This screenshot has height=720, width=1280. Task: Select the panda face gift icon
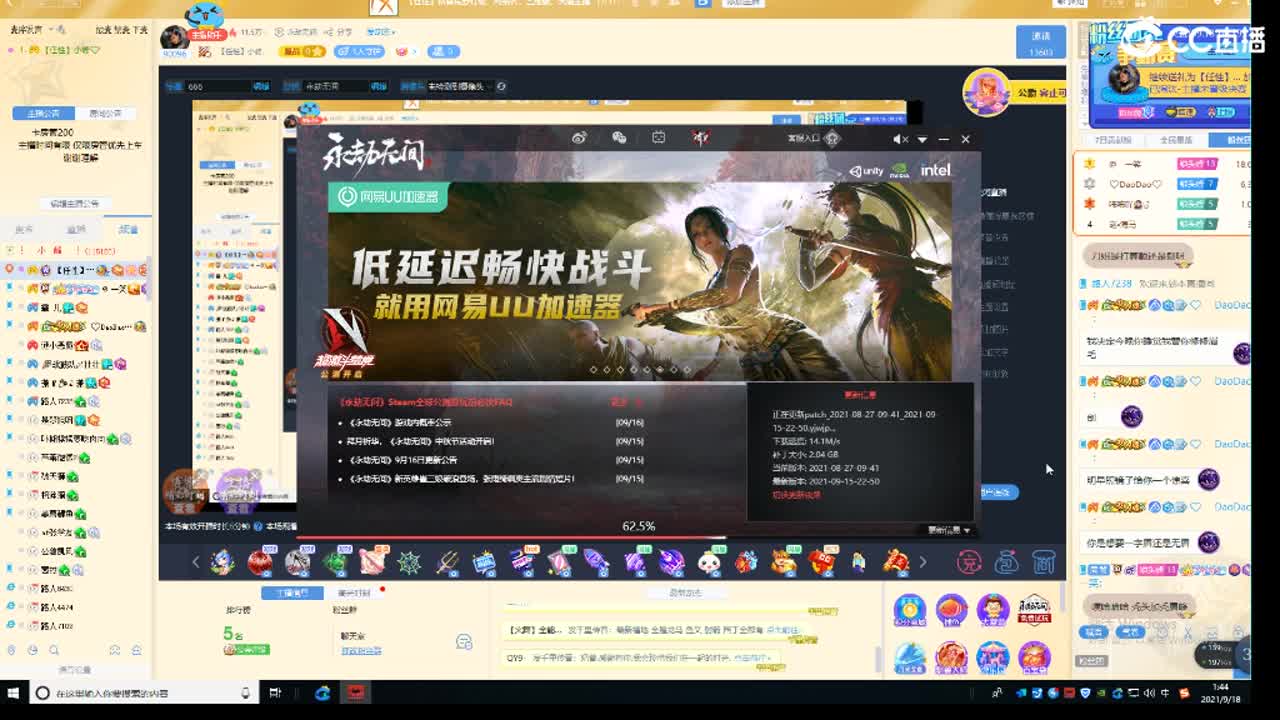709,563
